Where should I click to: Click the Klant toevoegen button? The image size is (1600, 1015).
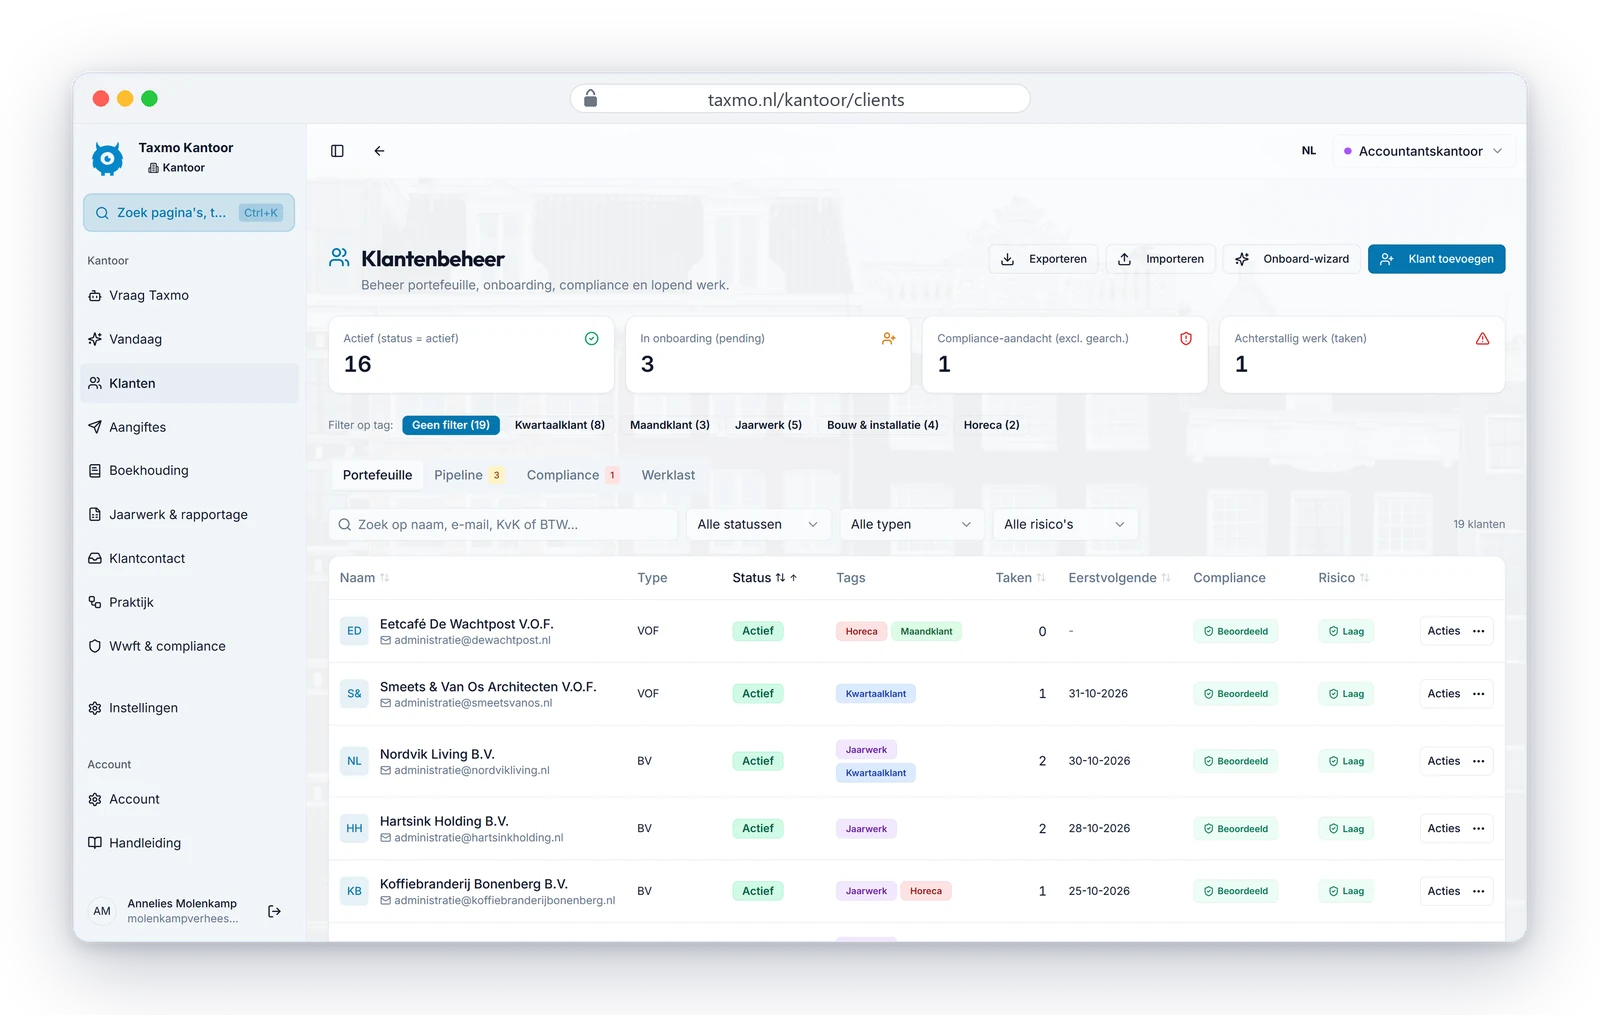click(1436, 259)
